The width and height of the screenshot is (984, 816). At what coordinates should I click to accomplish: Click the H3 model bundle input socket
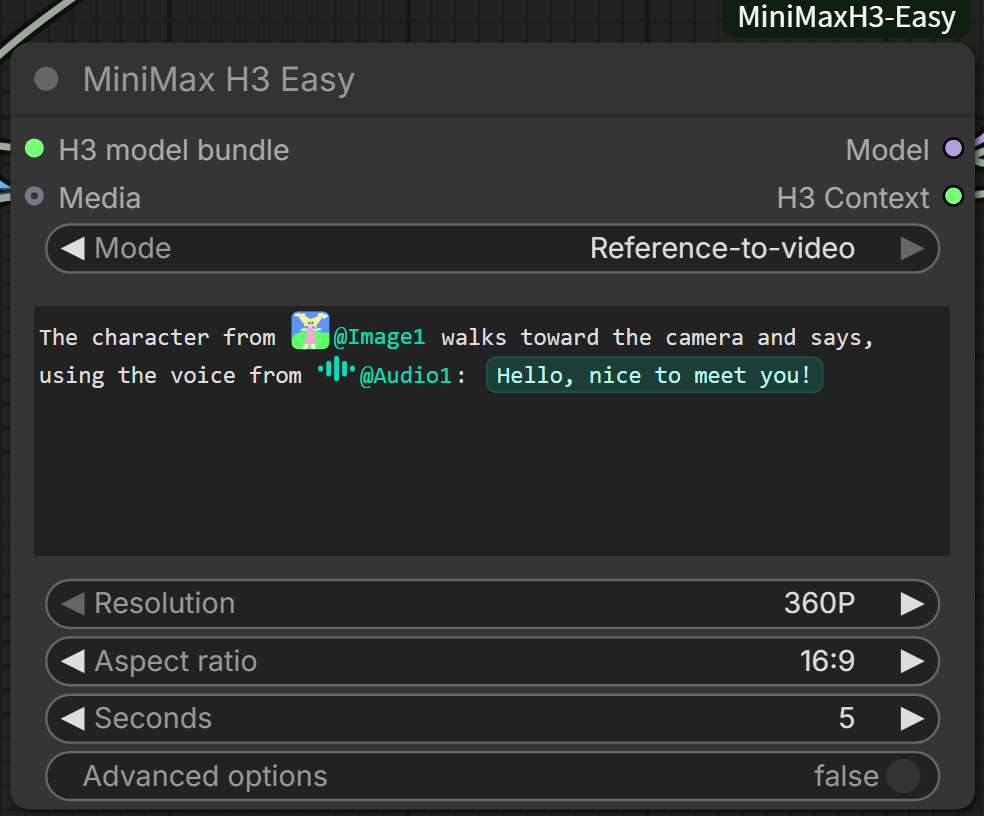tap(35, 149)
